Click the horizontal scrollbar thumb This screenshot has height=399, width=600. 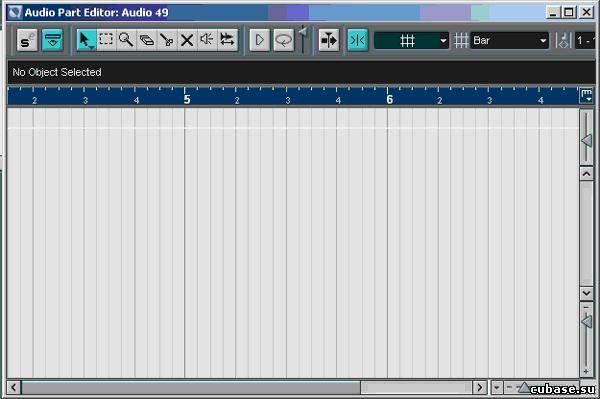pyautogui.click(x=191, y=388)
